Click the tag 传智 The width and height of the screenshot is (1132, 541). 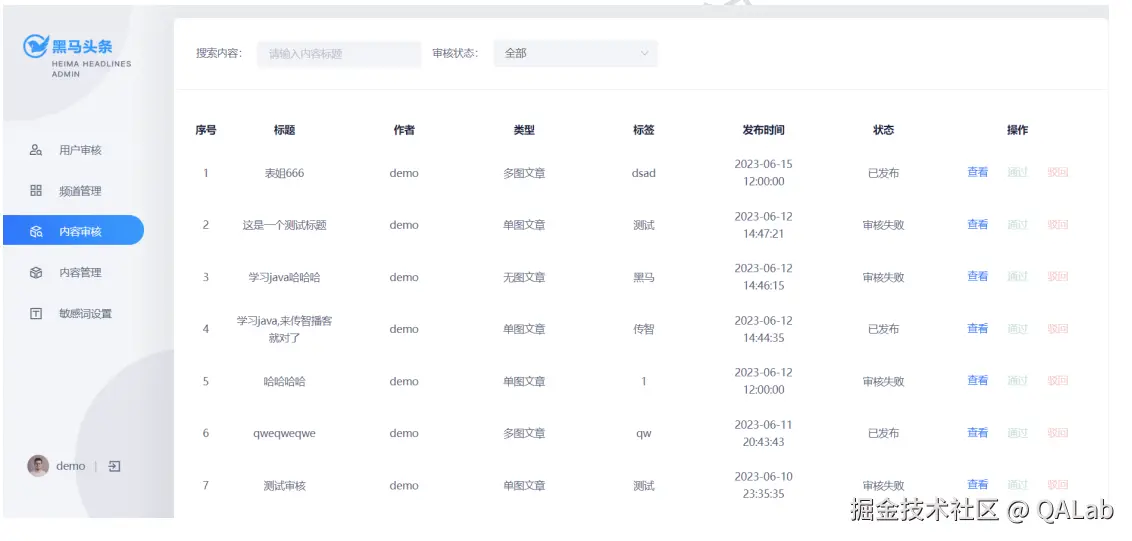[x=643, y=329]
